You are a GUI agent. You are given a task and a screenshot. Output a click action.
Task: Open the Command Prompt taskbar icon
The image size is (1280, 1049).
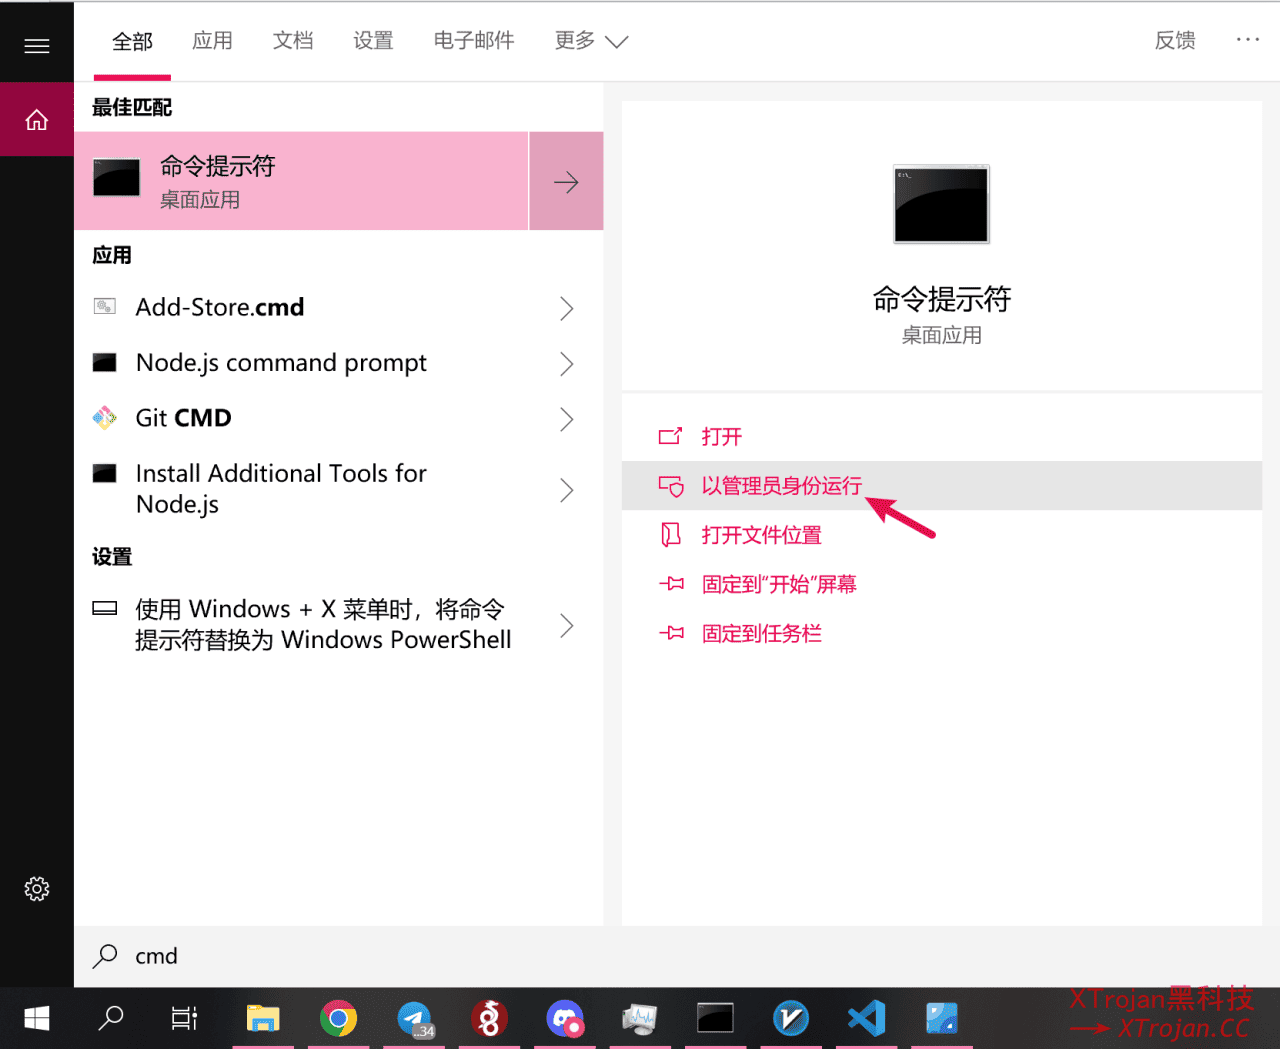pyautogui.click(x=715, y=1019)
